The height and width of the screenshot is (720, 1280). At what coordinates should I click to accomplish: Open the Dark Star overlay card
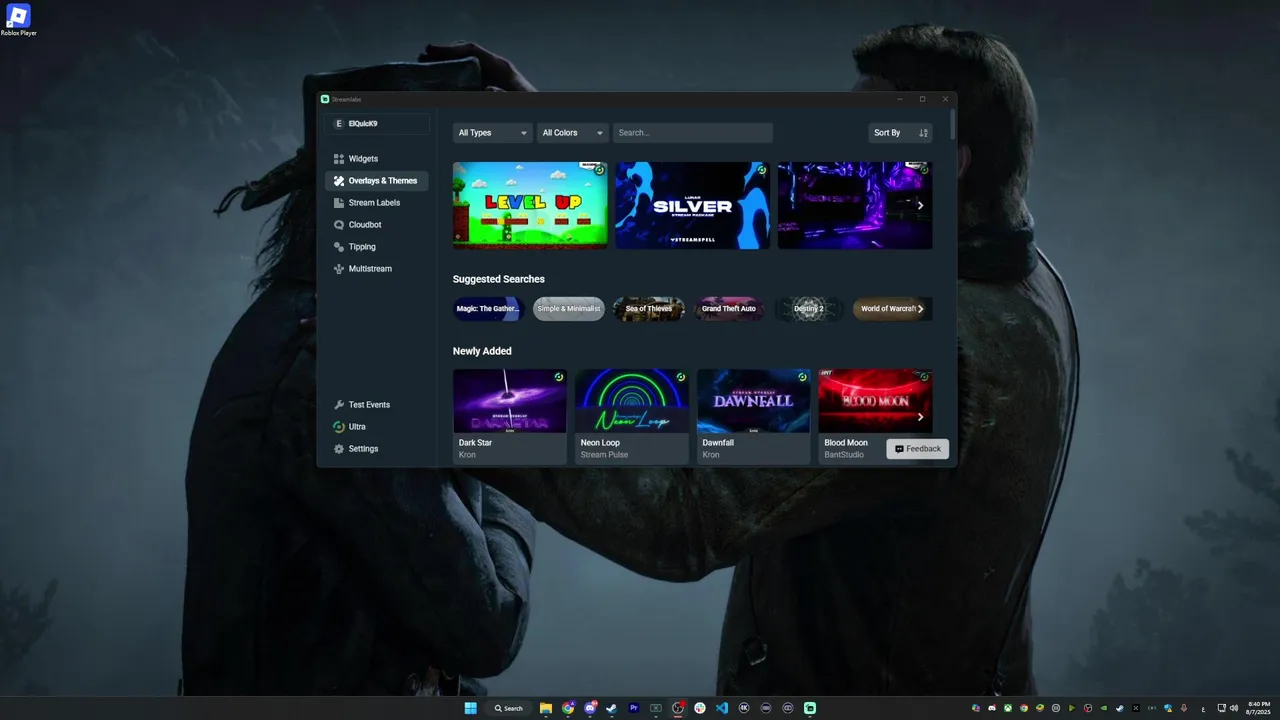click(510, 416)
